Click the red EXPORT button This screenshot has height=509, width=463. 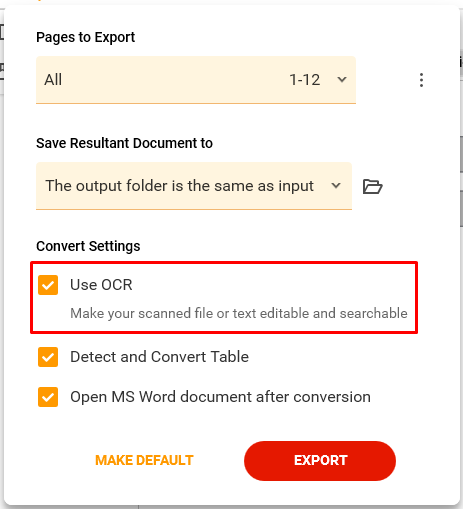click(320, 461)
